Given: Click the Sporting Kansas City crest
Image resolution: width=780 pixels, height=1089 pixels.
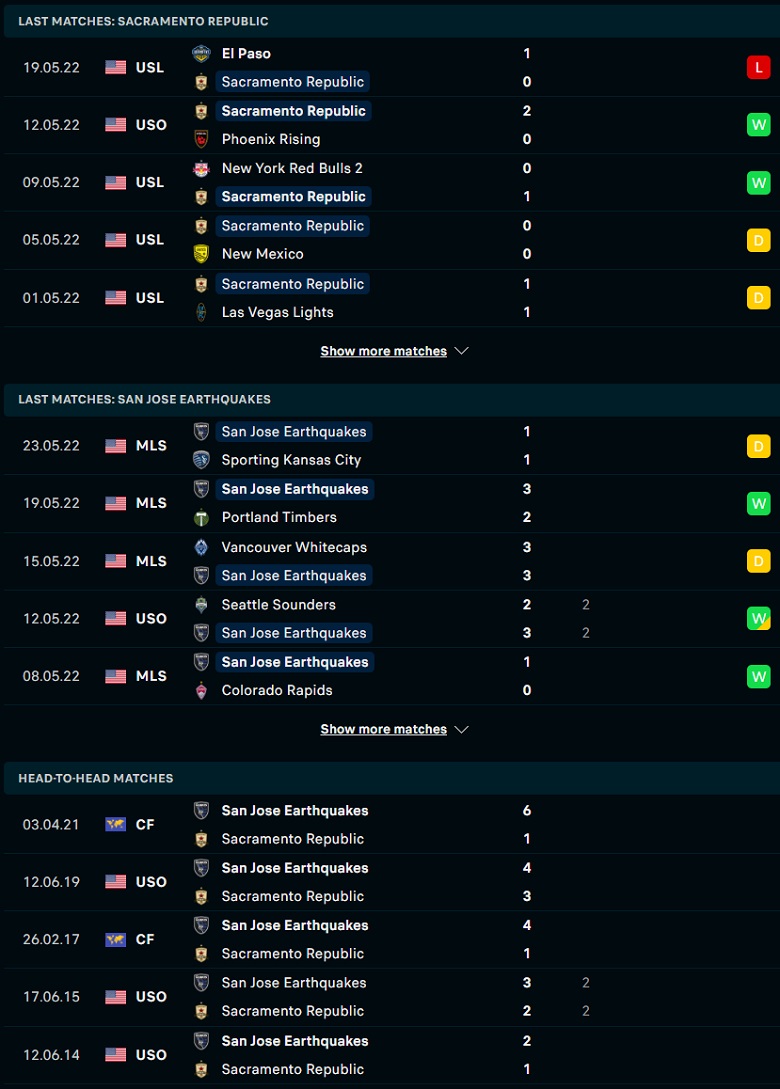Looking at the screenshot, I should (201, 460).
